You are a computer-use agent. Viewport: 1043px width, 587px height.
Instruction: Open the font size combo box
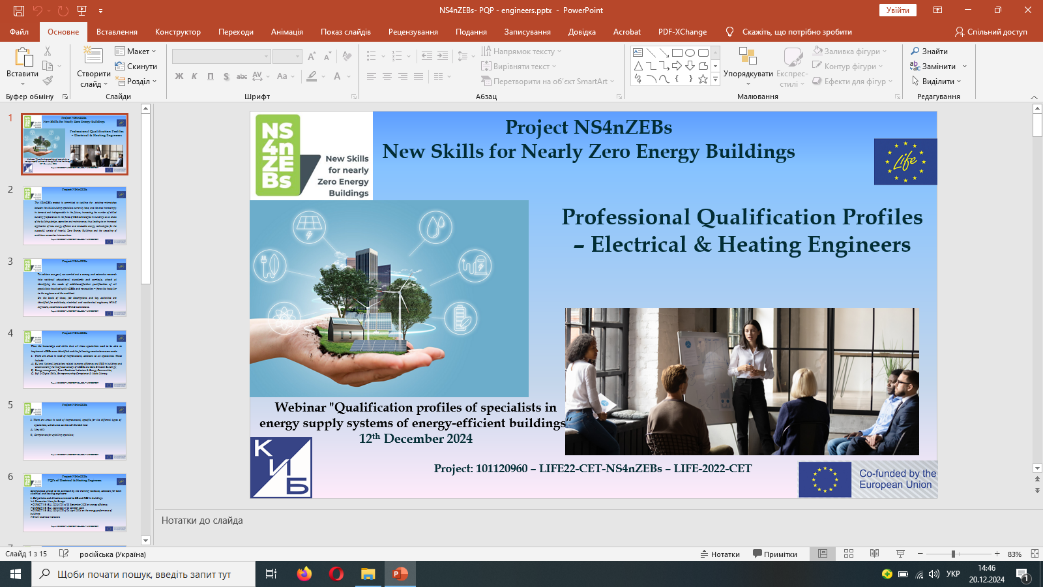(287, 57)
